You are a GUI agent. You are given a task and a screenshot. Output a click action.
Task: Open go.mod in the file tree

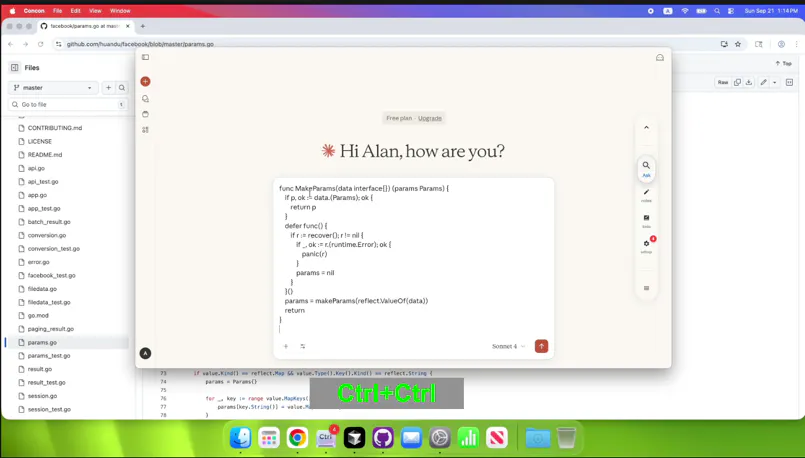click(38, 315)
